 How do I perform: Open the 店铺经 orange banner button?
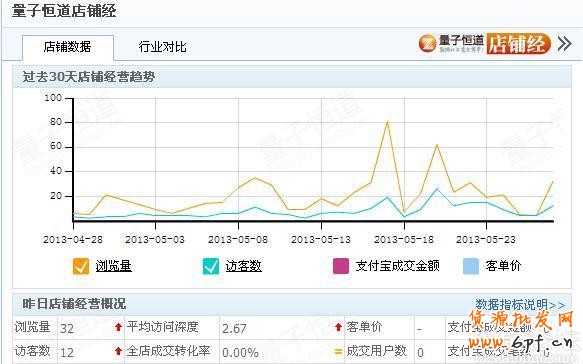(x=518, y=44)
